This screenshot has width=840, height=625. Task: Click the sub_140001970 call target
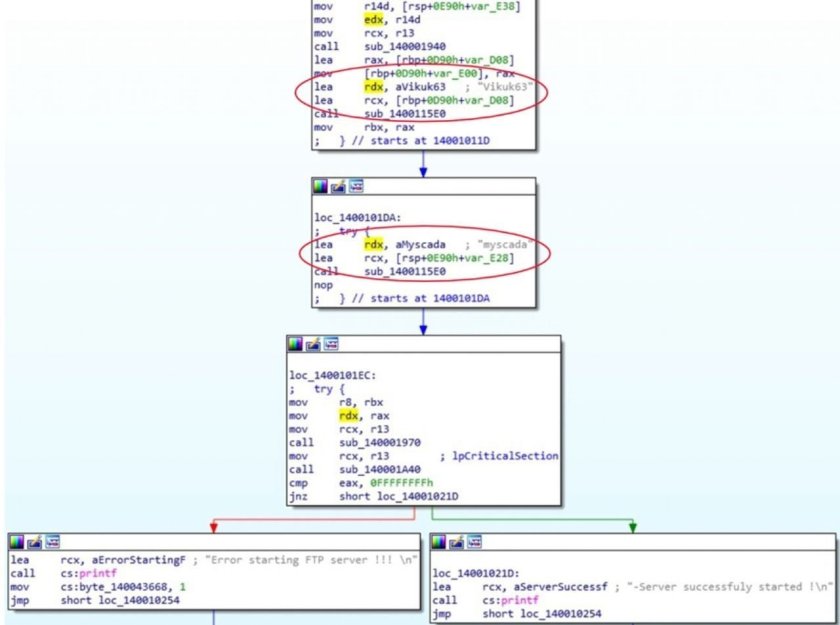pyautogui.click(x=380, y=443)
